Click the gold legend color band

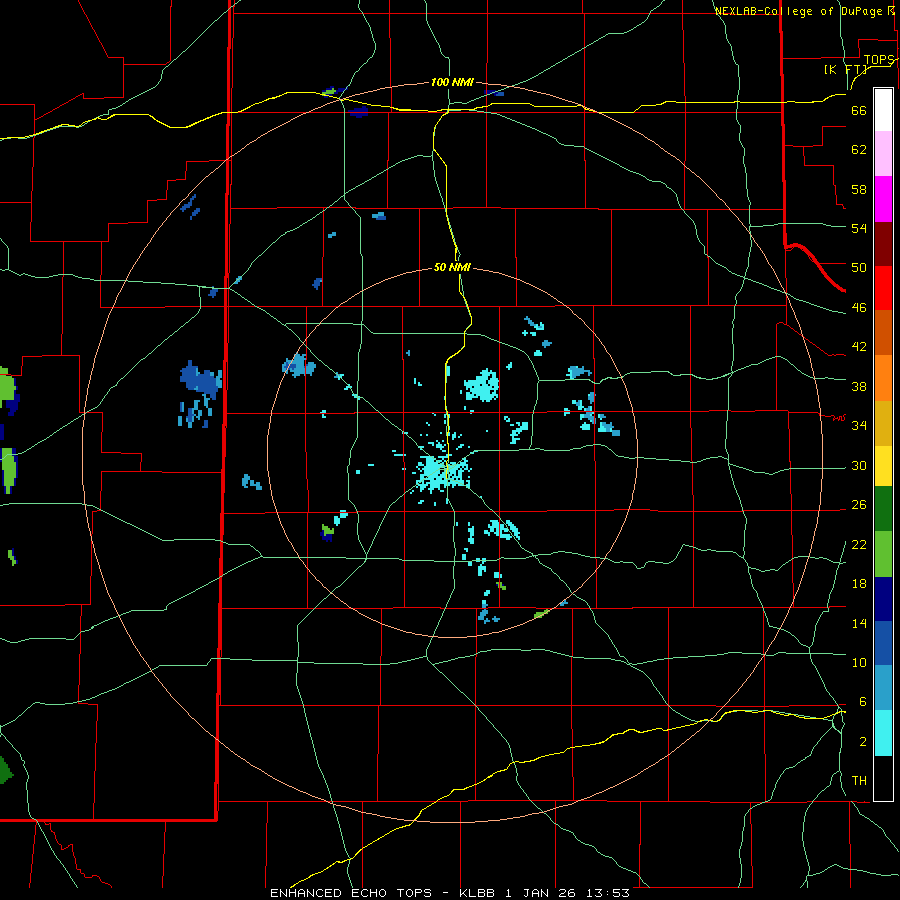pyautogui.click(x=883, y=423)
